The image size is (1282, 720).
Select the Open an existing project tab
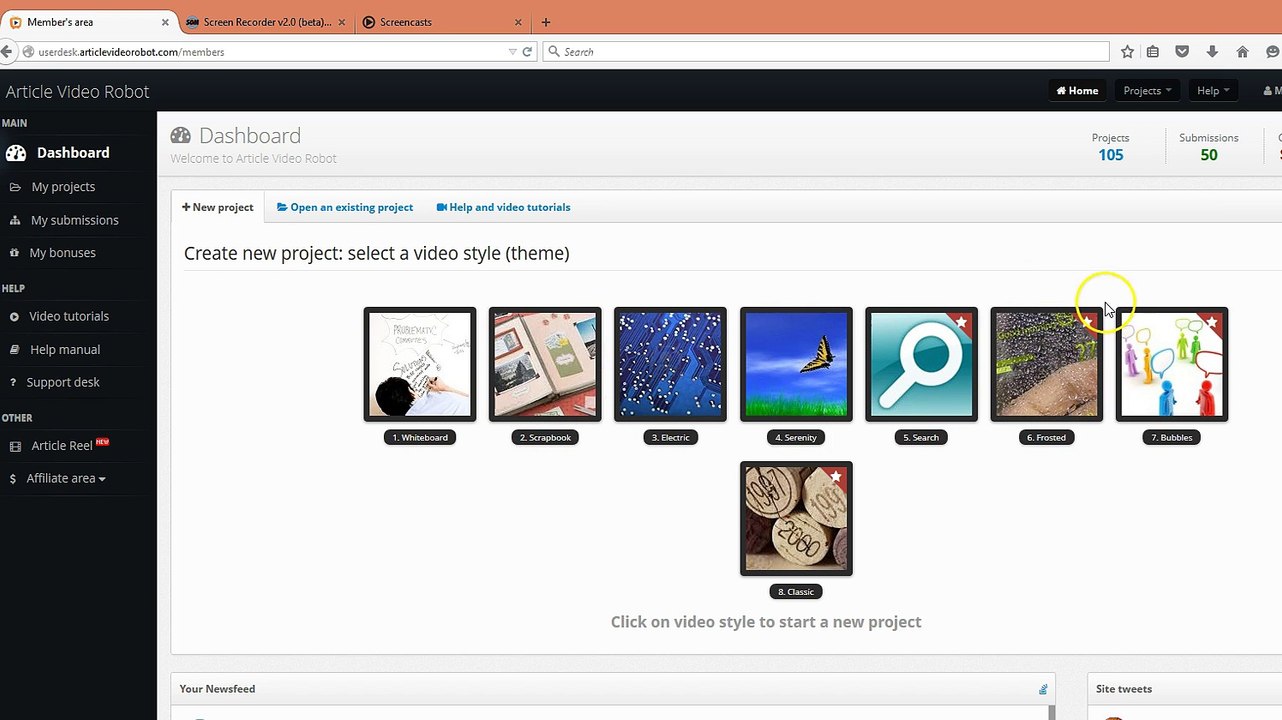(x=344, y=207)
